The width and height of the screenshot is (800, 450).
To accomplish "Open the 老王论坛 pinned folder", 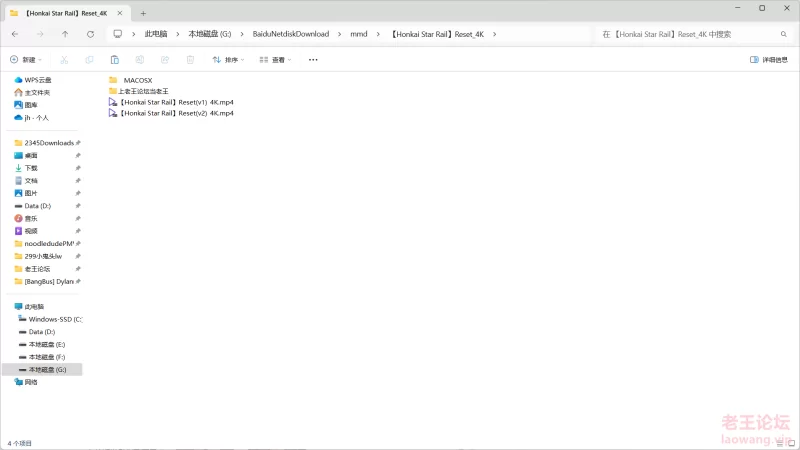I will [32, 269].
